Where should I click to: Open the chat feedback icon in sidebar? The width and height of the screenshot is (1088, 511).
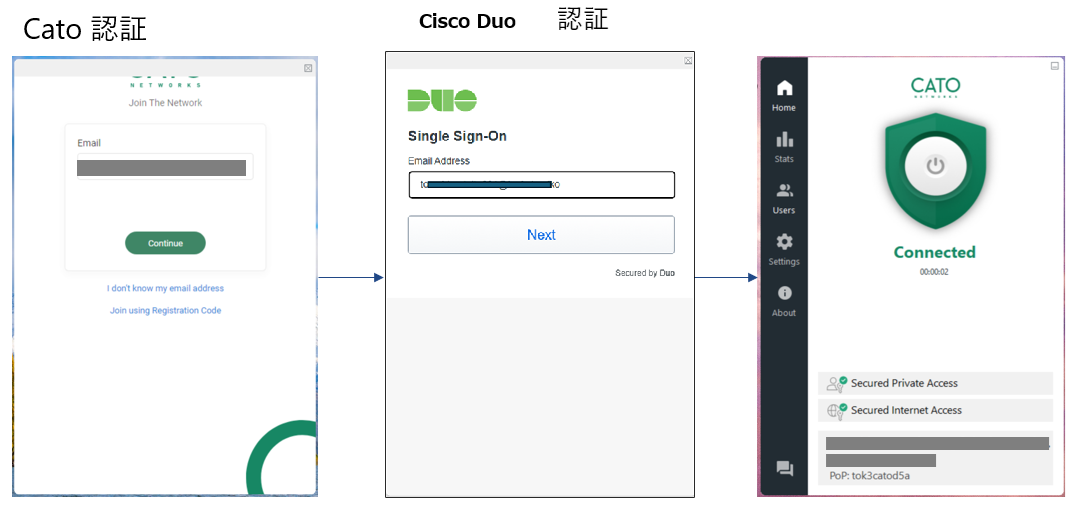click(x=784, y=469)
